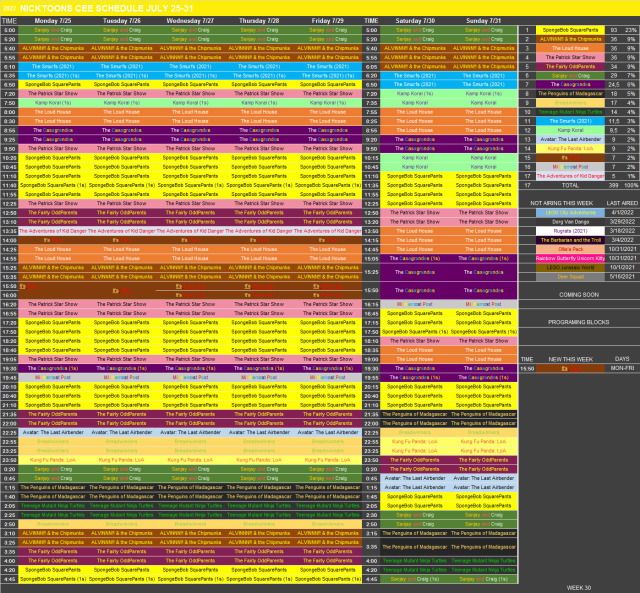Click the 'LAST AIRED' heading
640x593 pixels.
tap(622, 203)
